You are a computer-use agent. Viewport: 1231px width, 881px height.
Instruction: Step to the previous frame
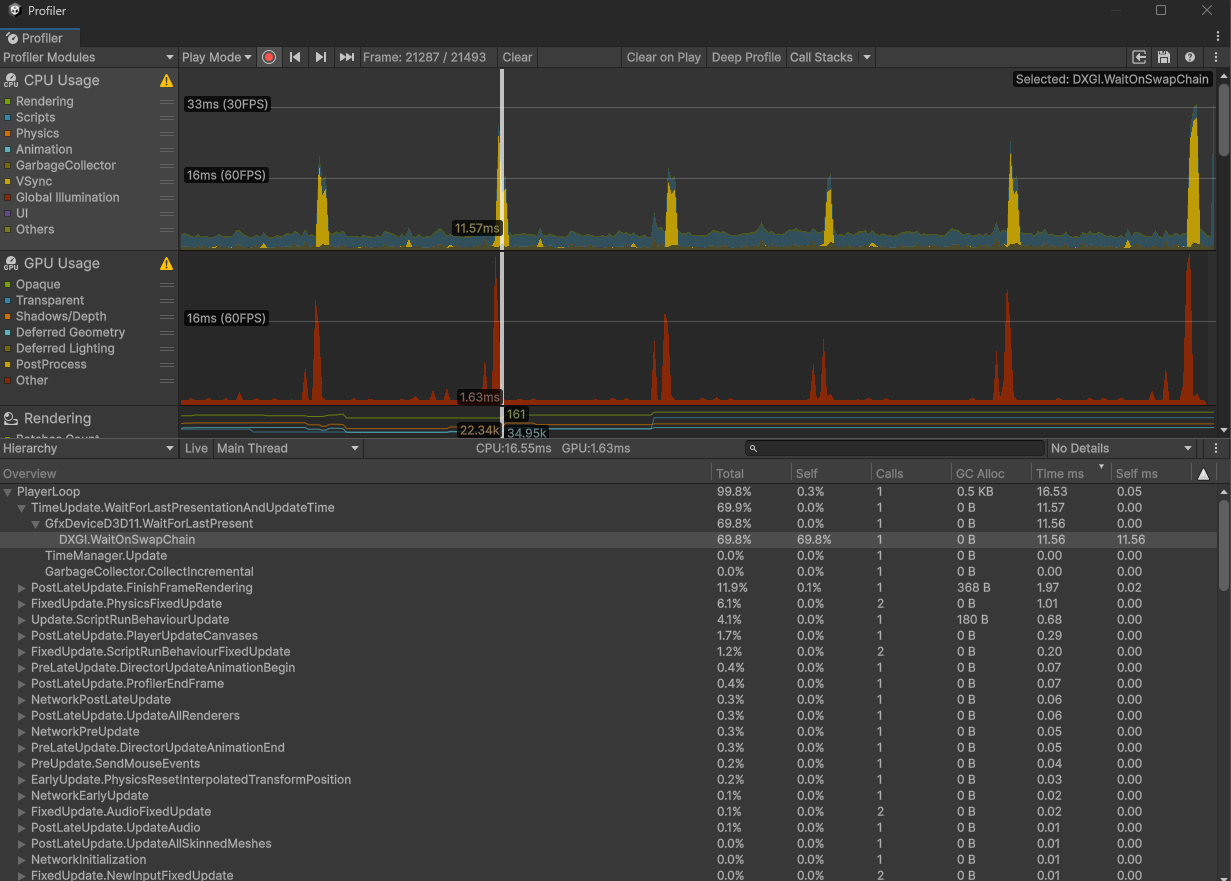coord(295,57)
